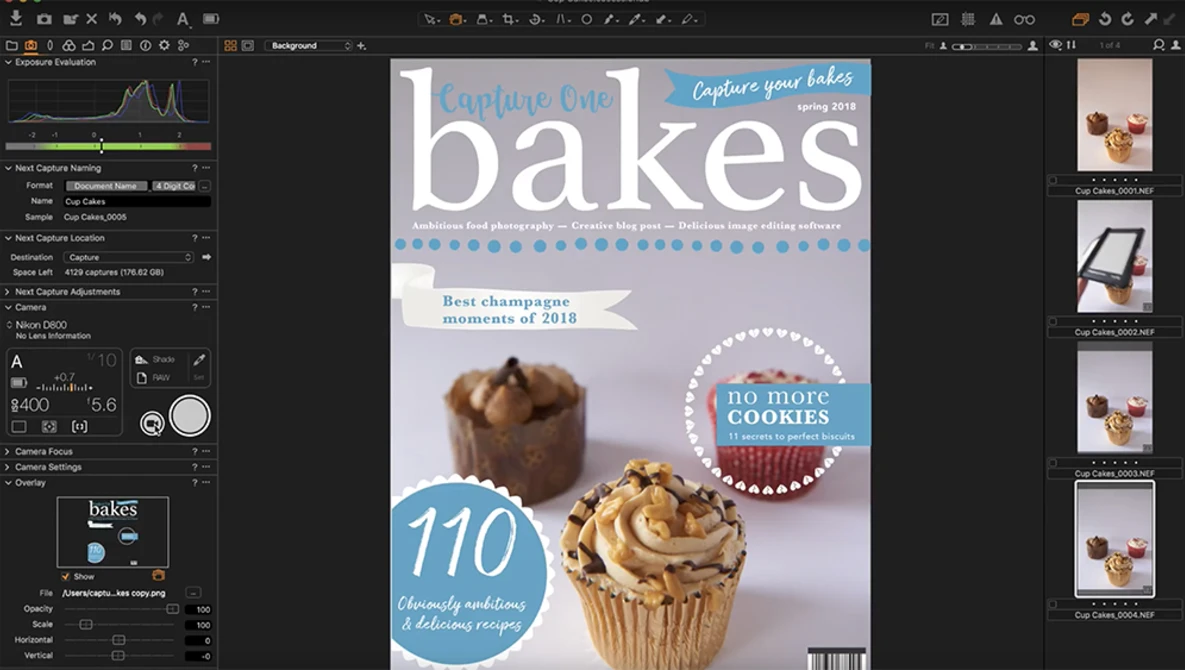Click the Name field containing Cup Cakes
The image size is (1185, 670).
[x=137, y=202]
